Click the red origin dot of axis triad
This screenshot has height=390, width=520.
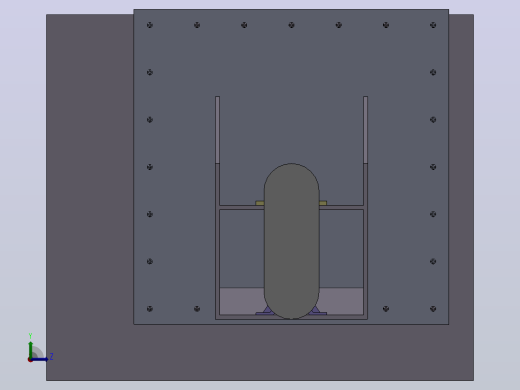click(30, 360)
